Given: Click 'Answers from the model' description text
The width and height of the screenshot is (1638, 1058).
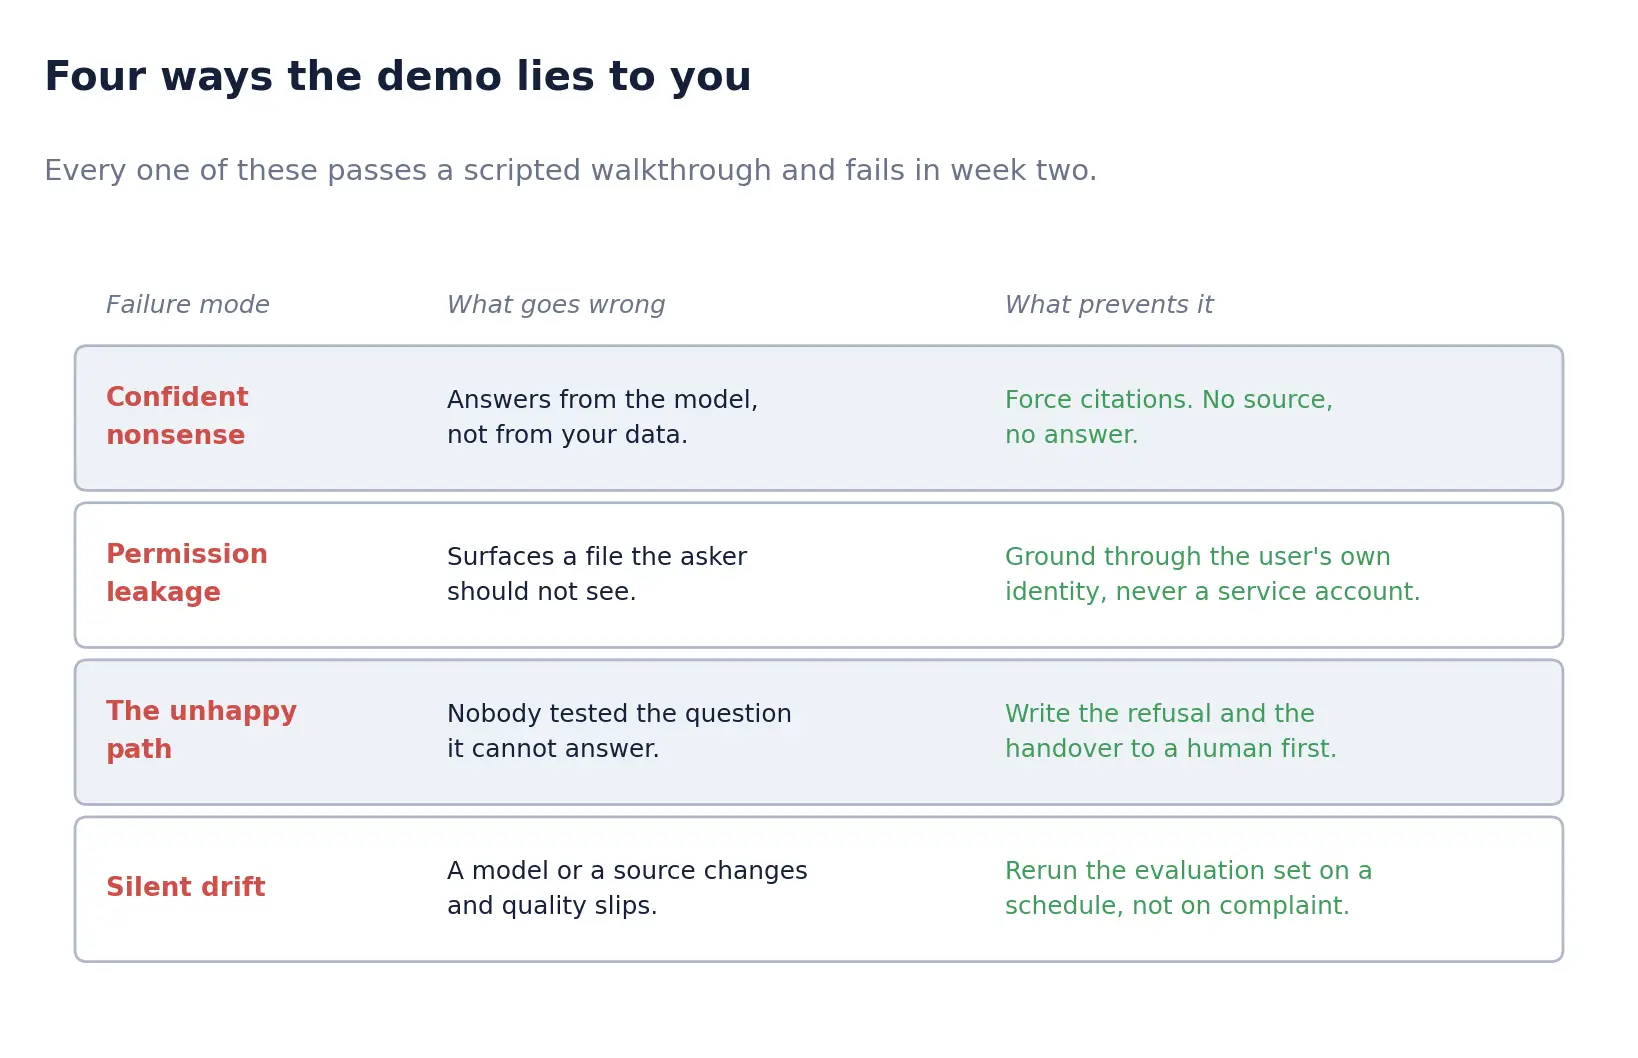Looking at the screenshot, I should click(x=602, y=417).
